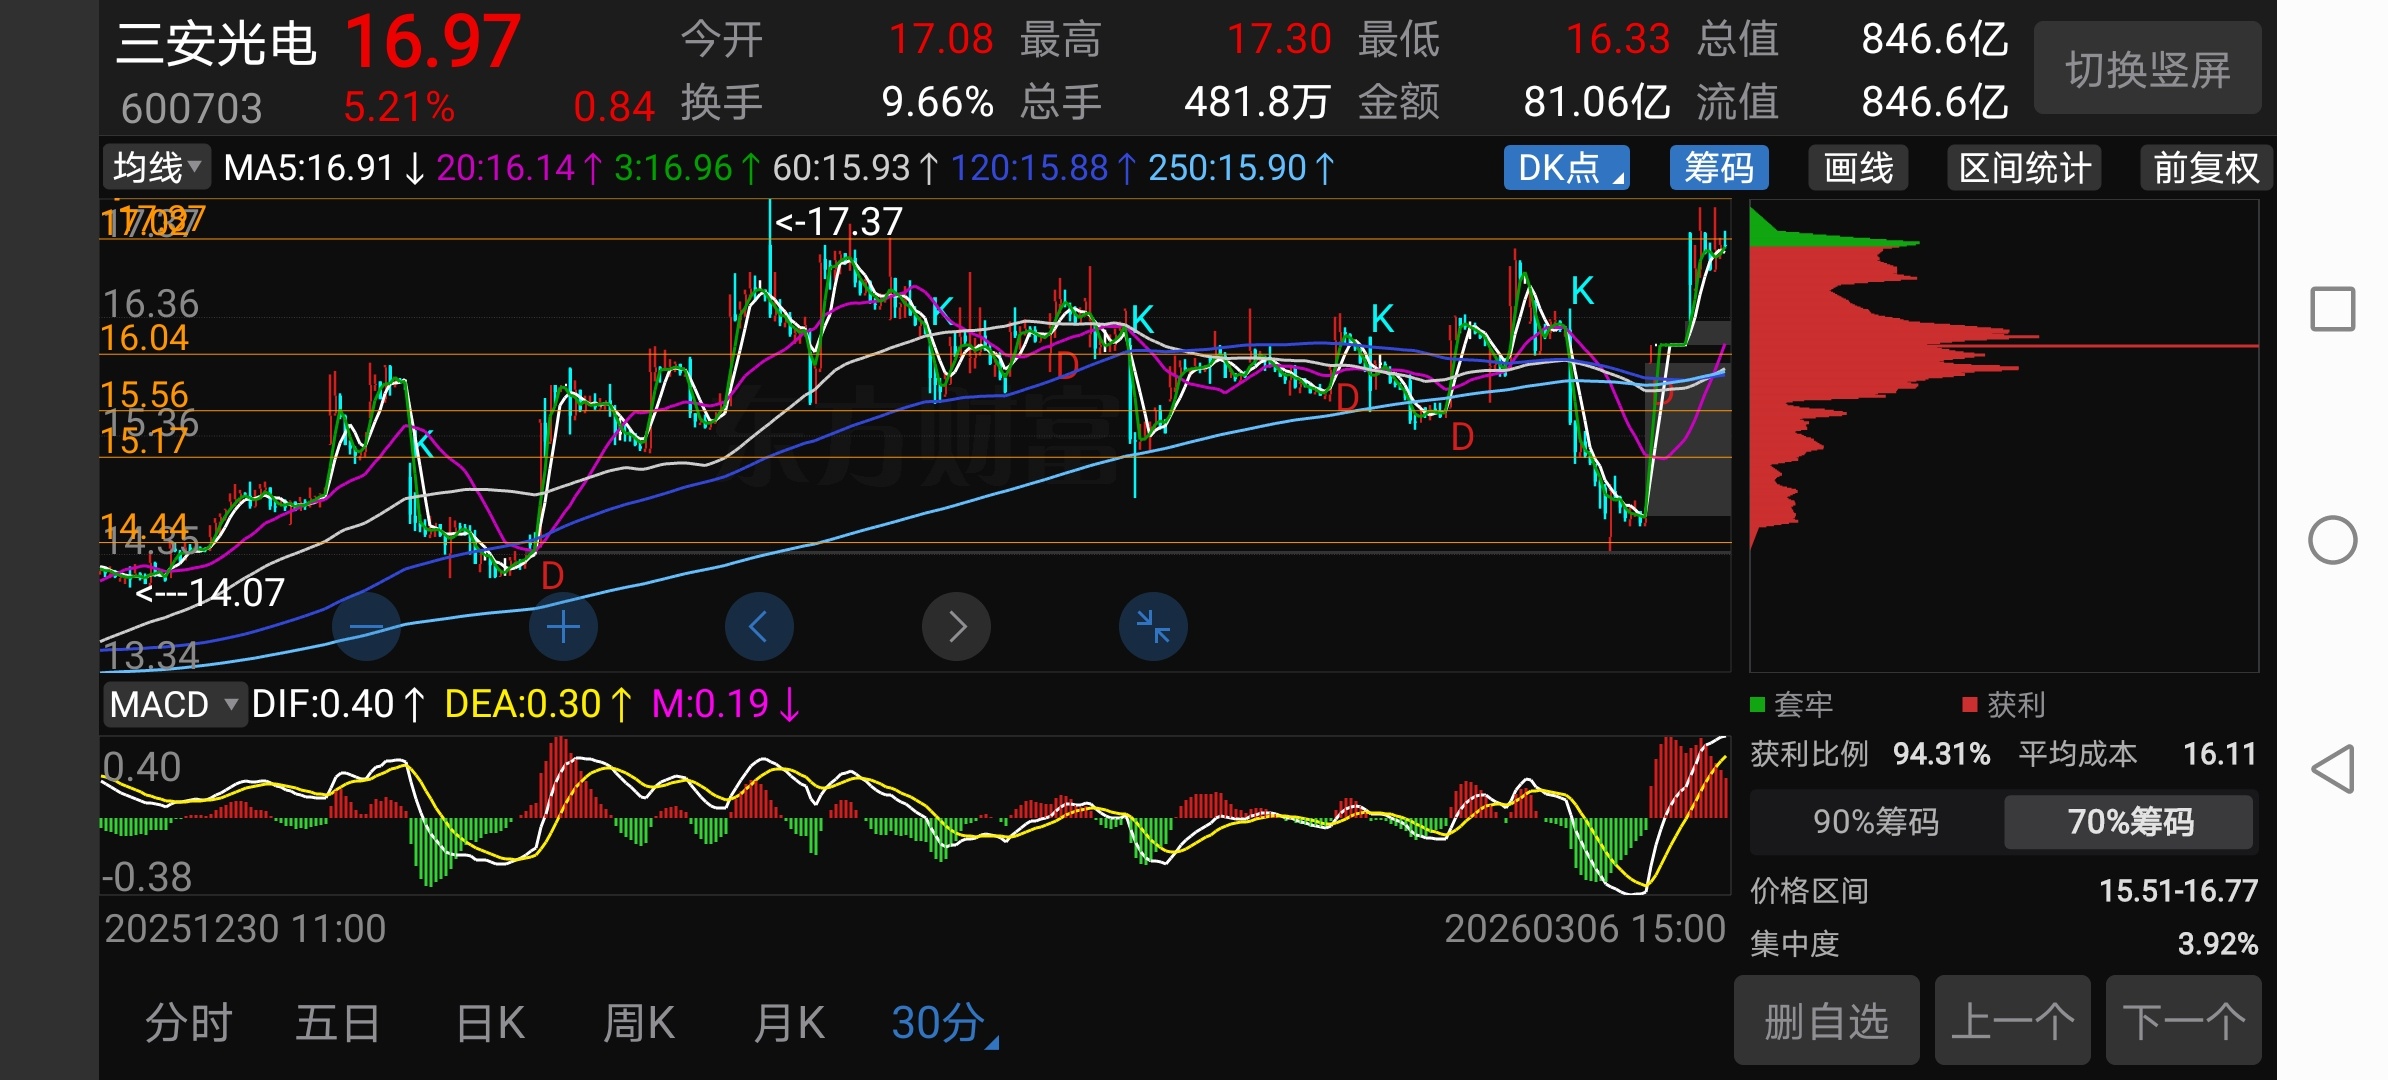Tap the Android back triangle button
The width and height of the screenshot is (2388, 1080).
point(2332,769)
